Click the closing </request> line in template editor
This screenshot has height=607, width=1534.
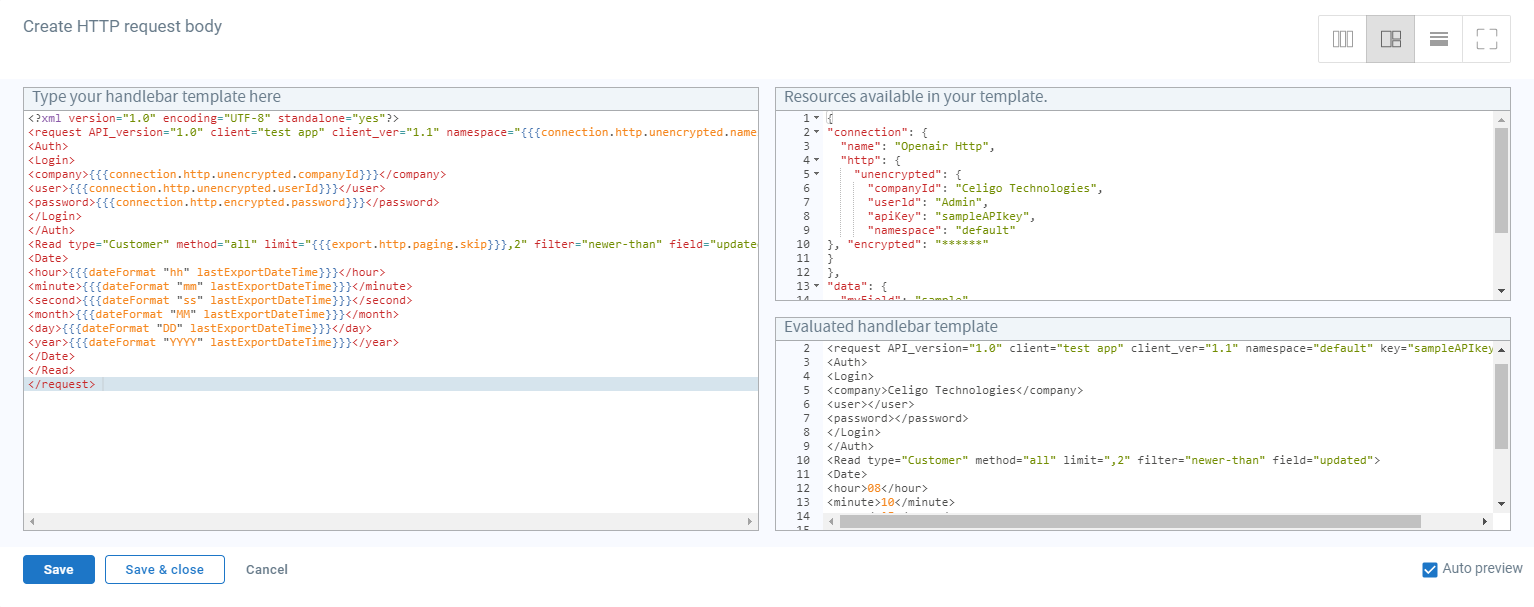point(391,384)
